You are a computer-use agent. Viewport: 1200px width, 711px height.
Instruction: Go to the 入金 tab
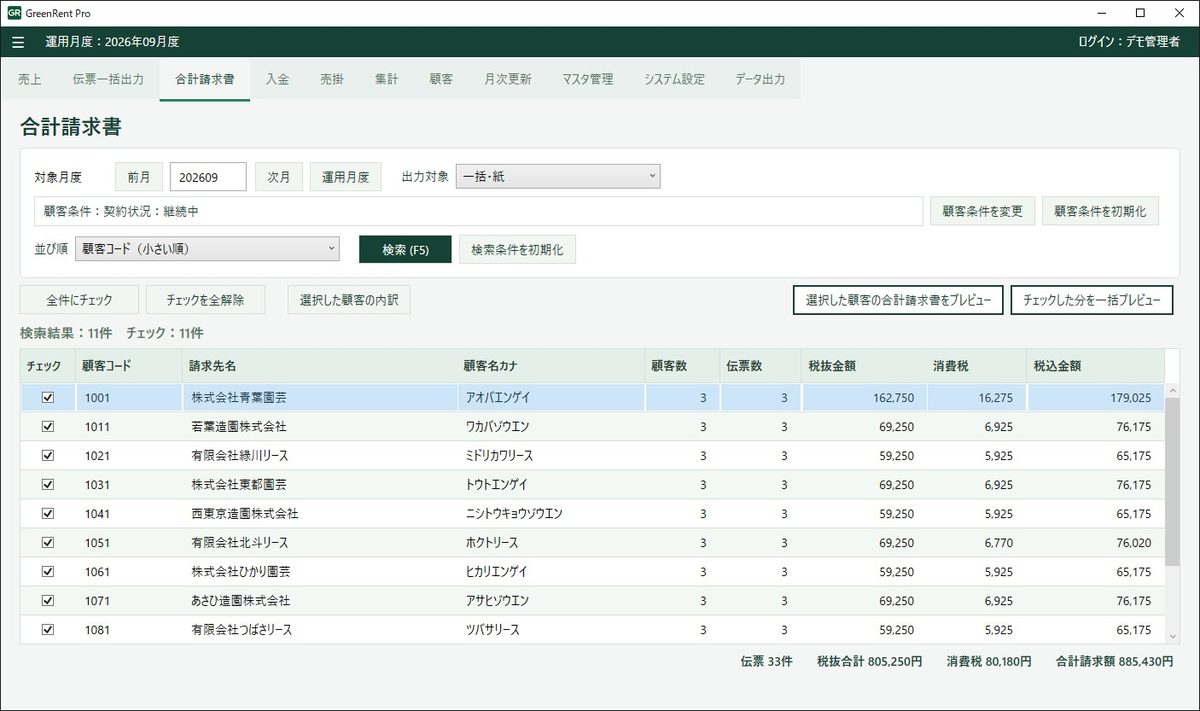click(x=278, y=79)
